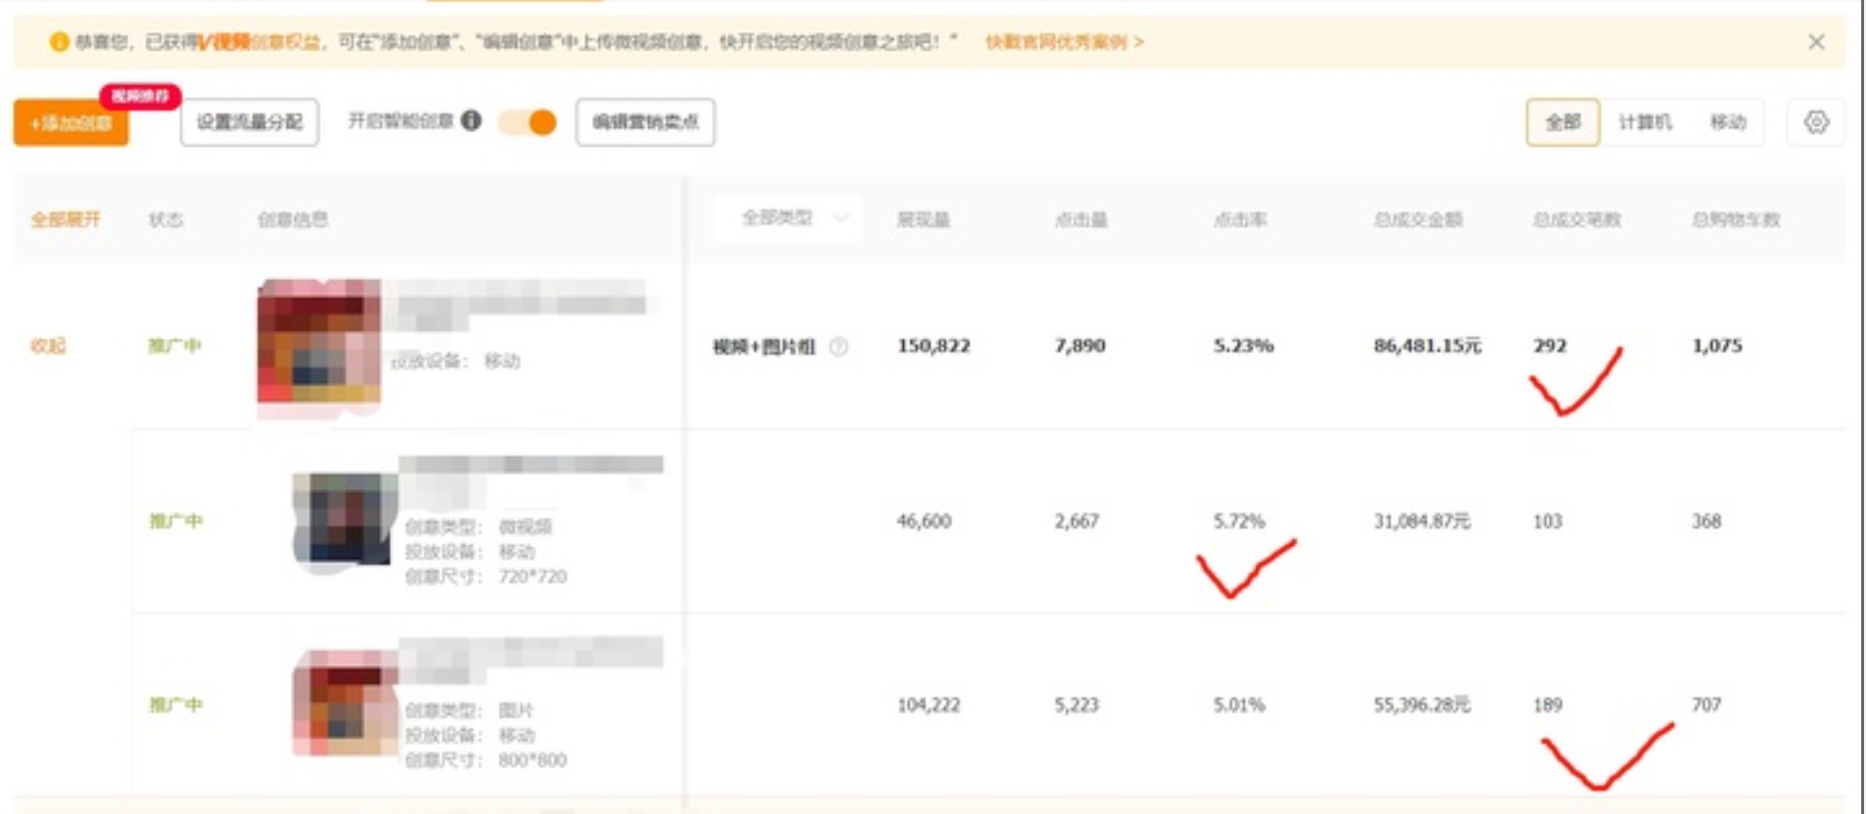Viewport: 1866px width, 814px height.
Task: Click the 点击率 column header
Action: click(x=1240, y=220)
